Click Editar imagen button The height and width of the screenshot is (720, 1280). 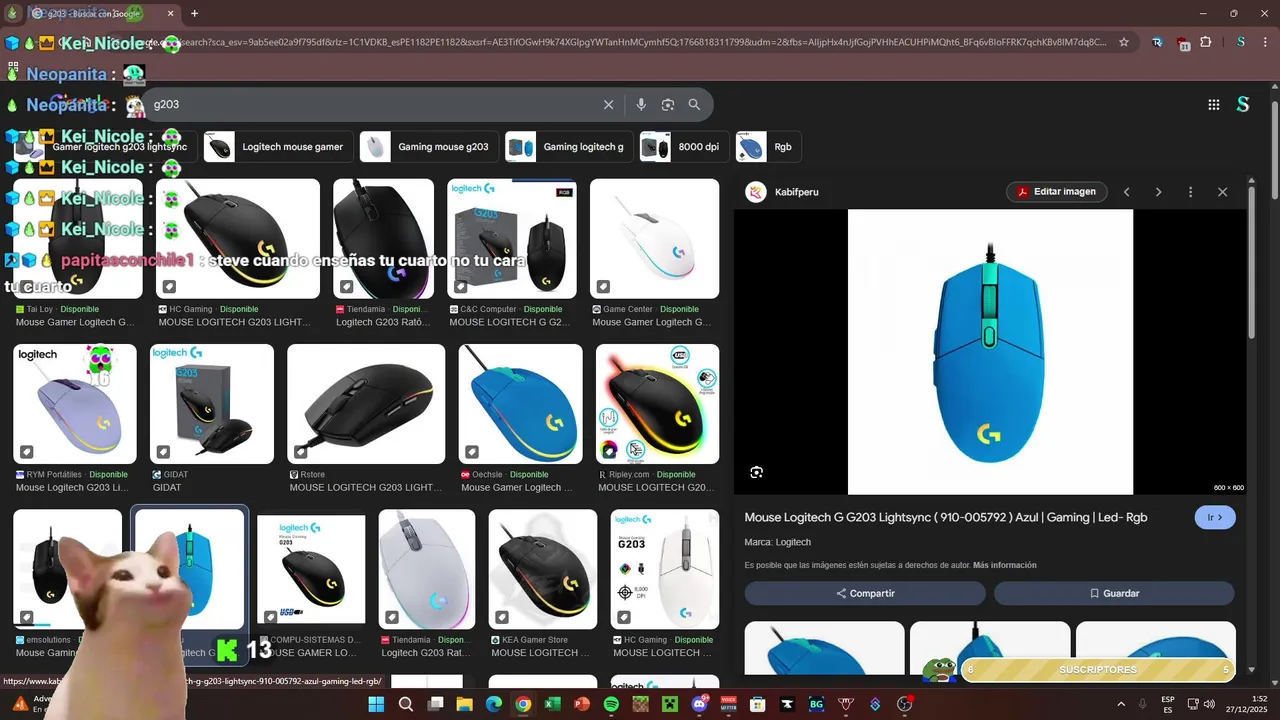click(x=1056, y=192)
